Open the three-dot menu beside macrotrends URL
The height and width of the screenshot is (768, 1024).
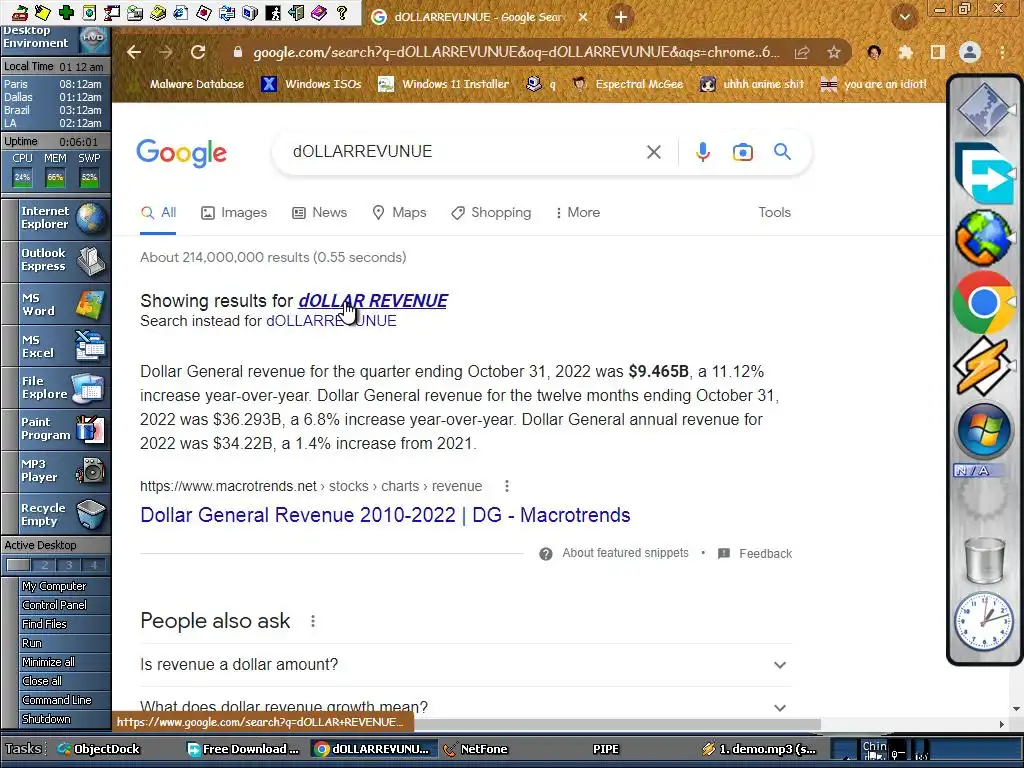(507, 486)
